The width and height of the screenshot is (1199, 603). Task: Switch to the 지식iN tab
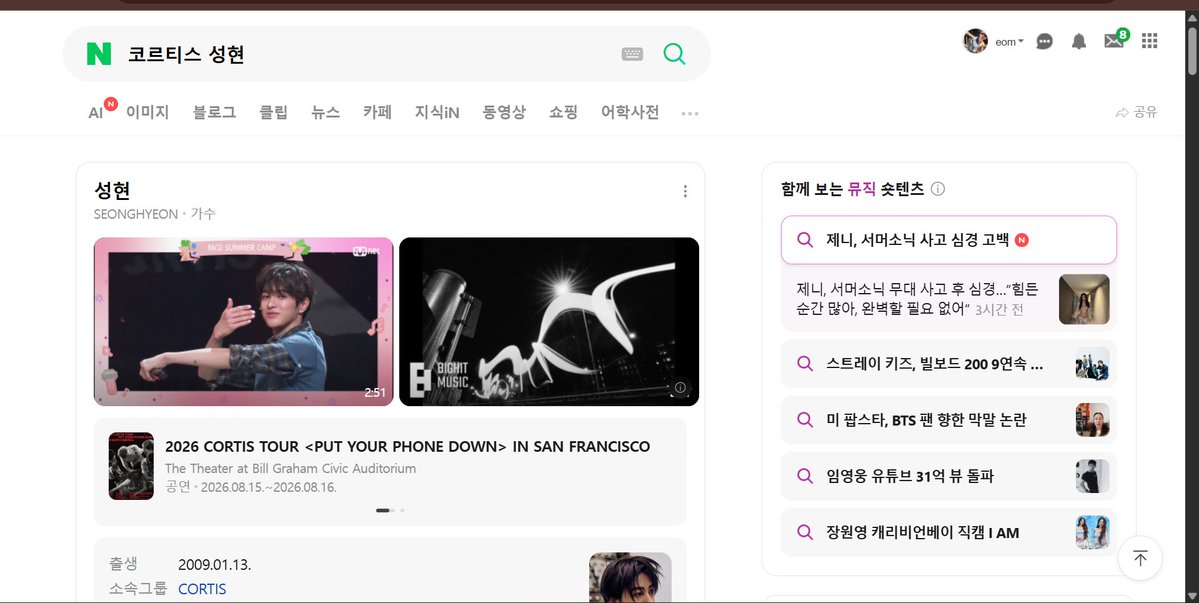tap(437, 112)
